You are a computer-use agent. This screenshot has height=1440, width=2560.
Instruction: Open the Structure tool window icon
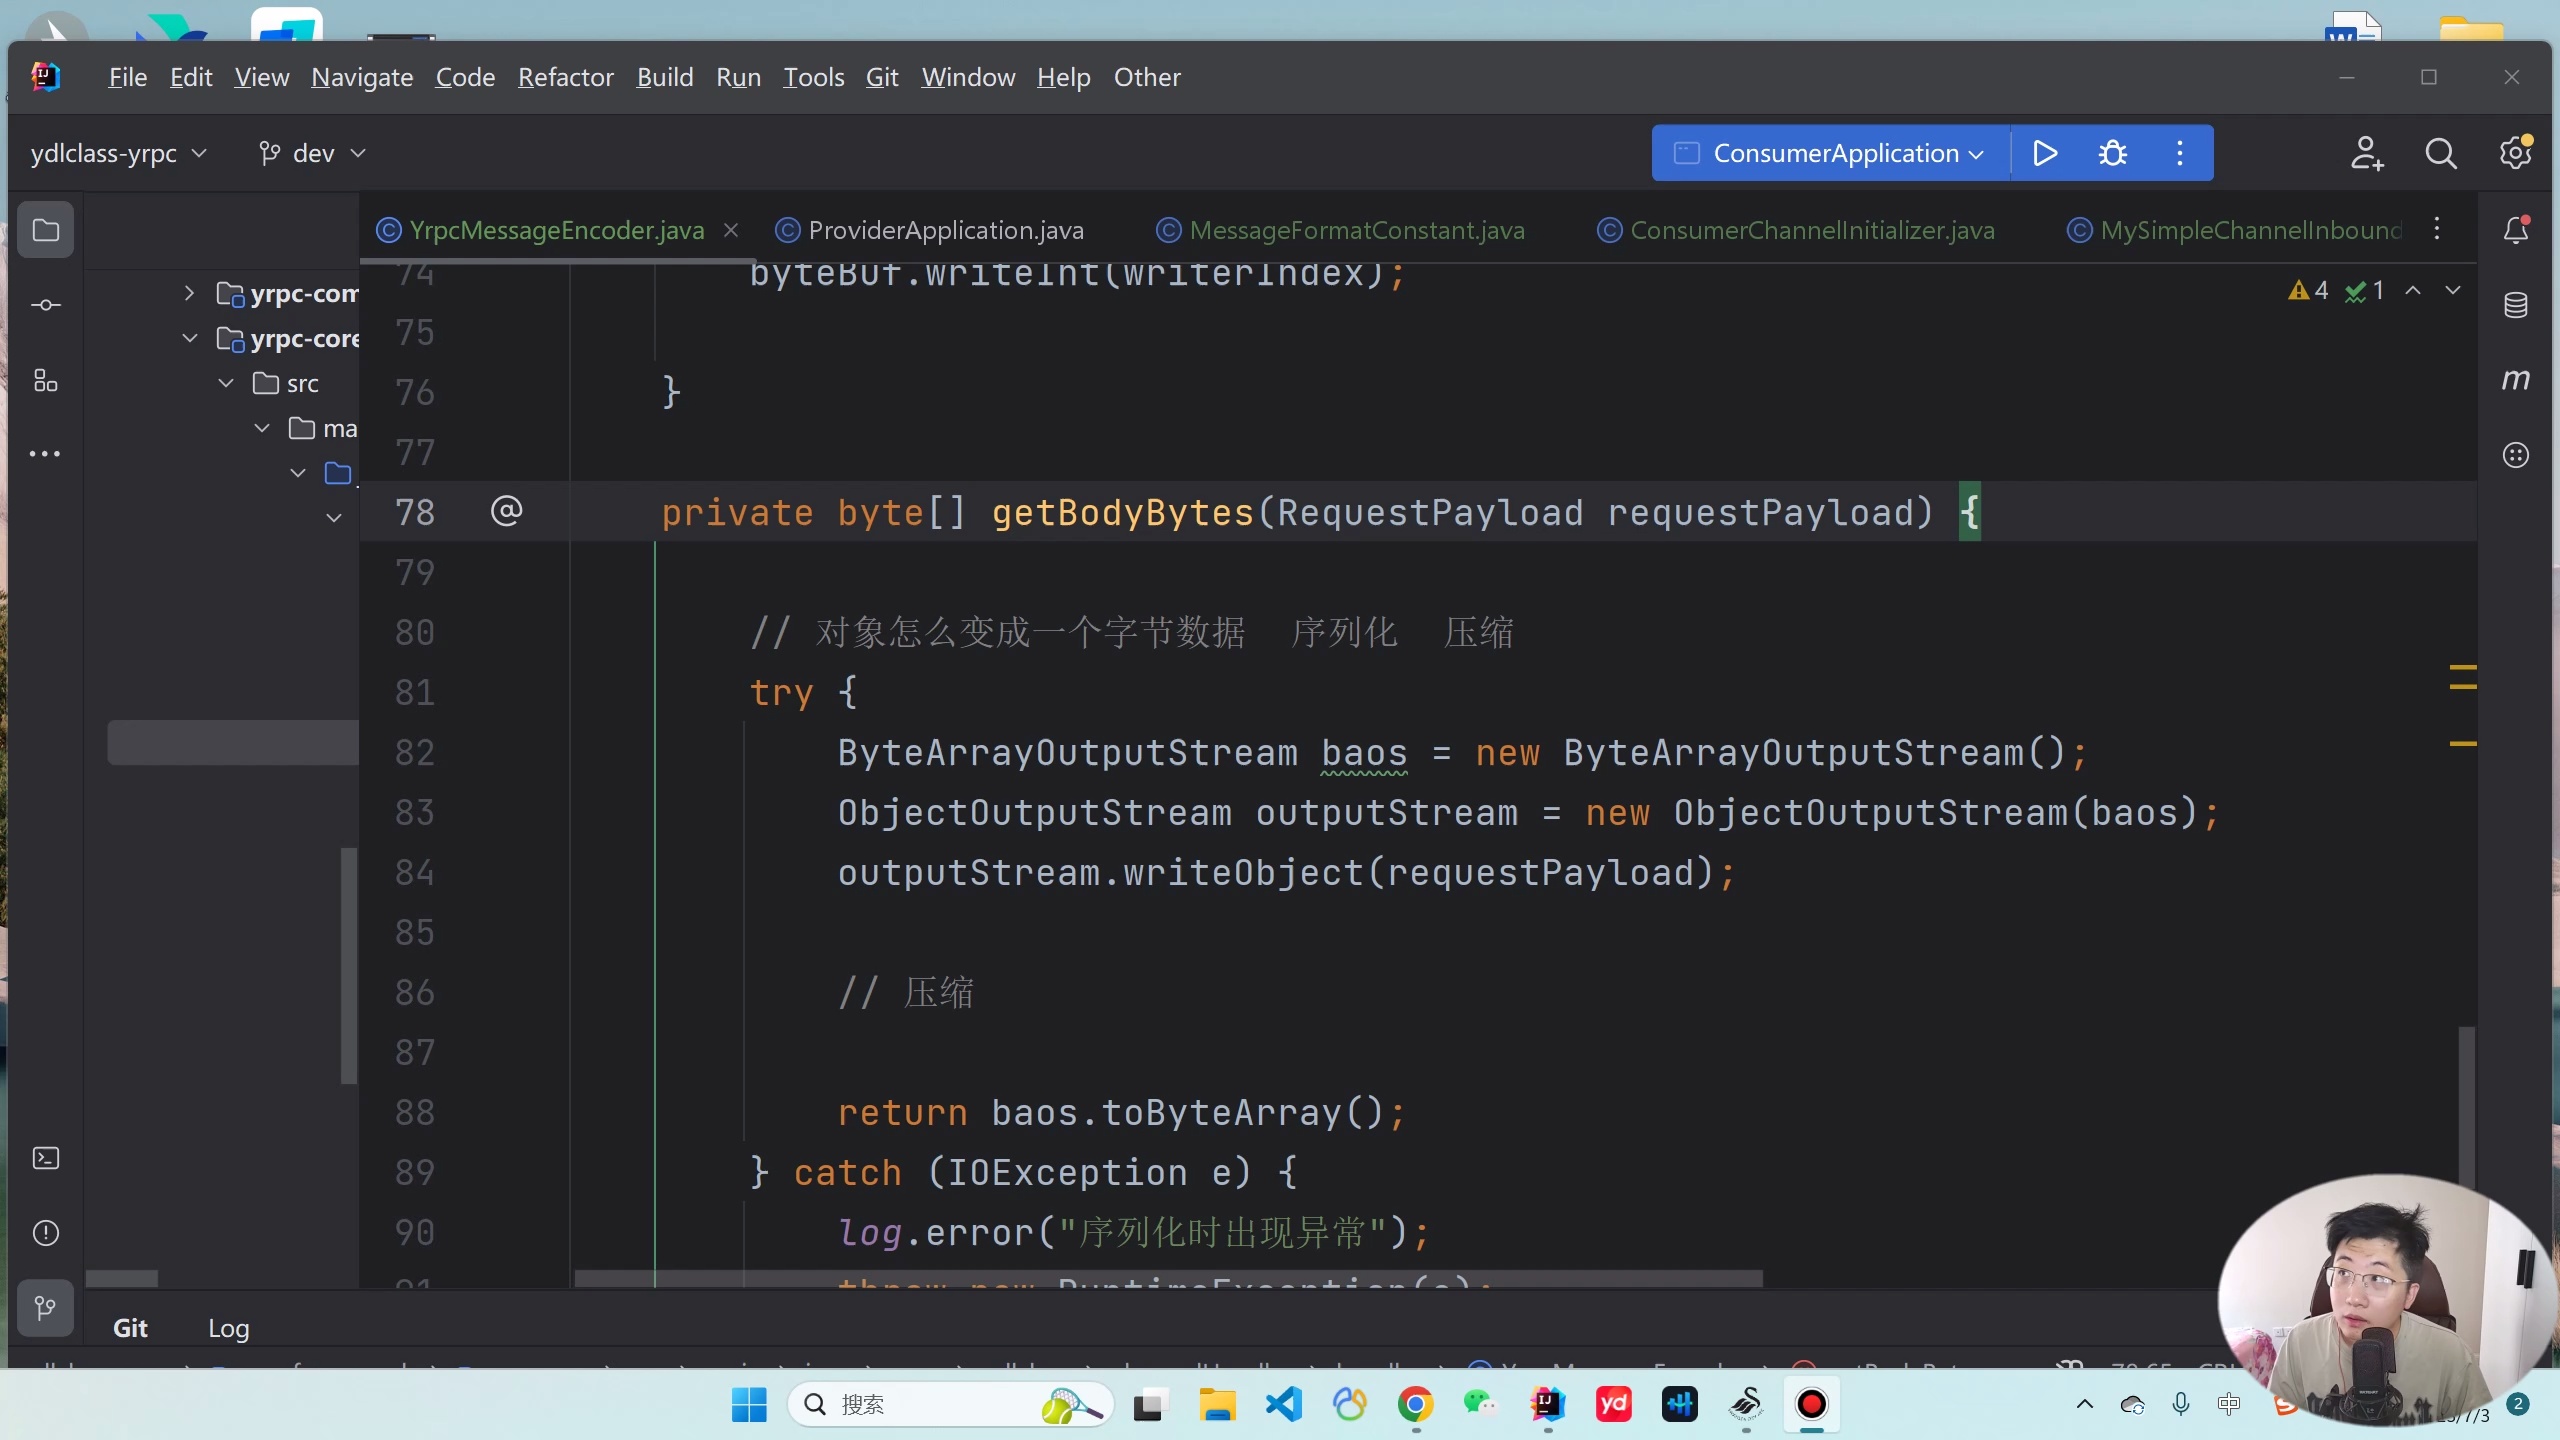pyautogui.click(x=45, y=380)
